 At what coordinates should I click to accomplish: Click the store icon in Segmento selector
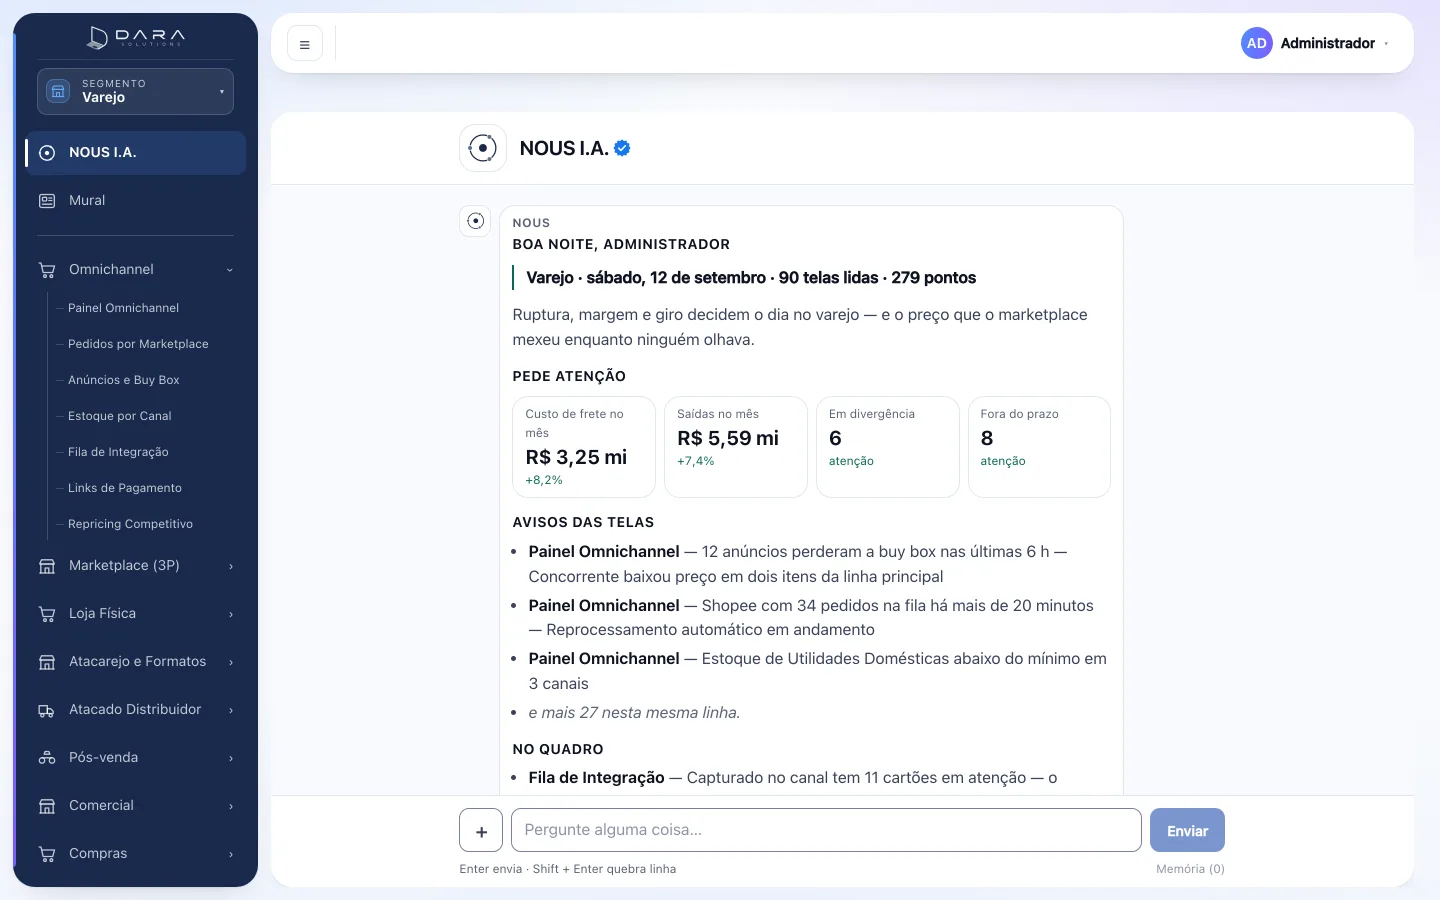coord(58,91)
